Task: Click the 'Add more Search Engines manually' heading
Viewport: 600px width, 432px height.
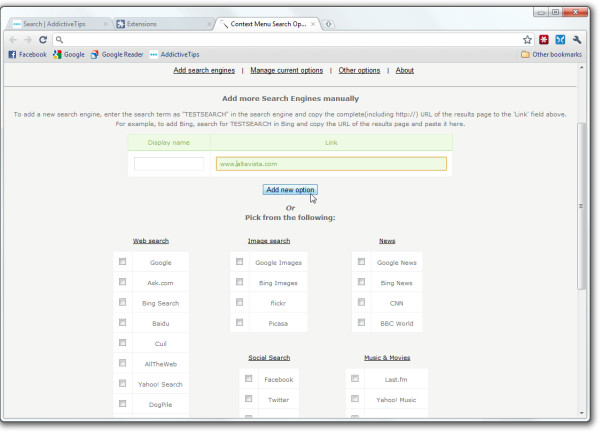Action: (x=290, y=99)
